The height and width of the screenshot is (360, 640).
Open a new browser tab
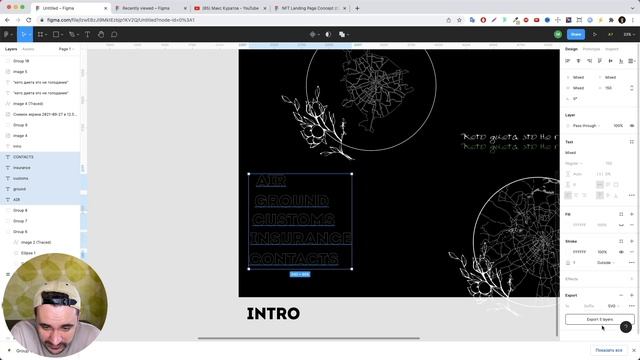pos(357,8)
